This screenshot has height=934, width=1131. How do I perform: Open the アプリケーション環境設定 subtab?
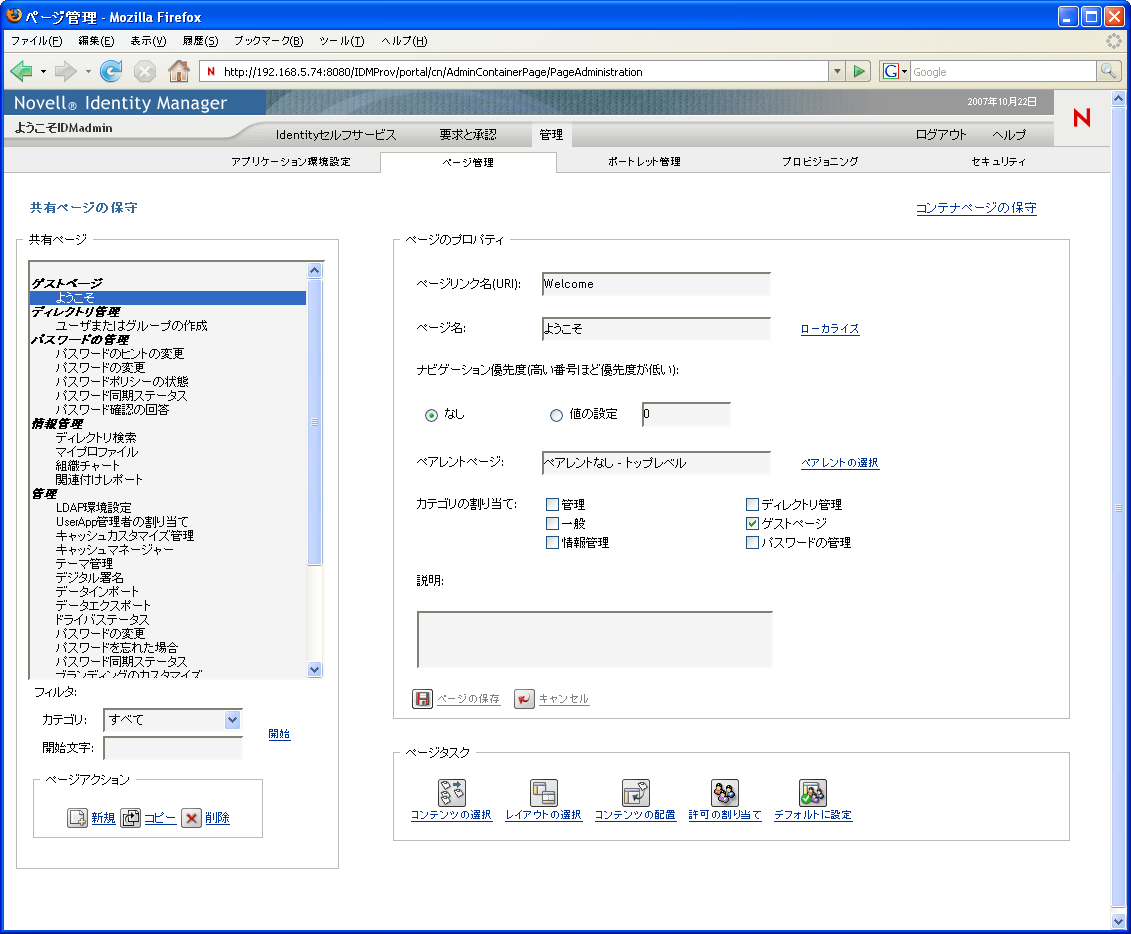[291, 162]
